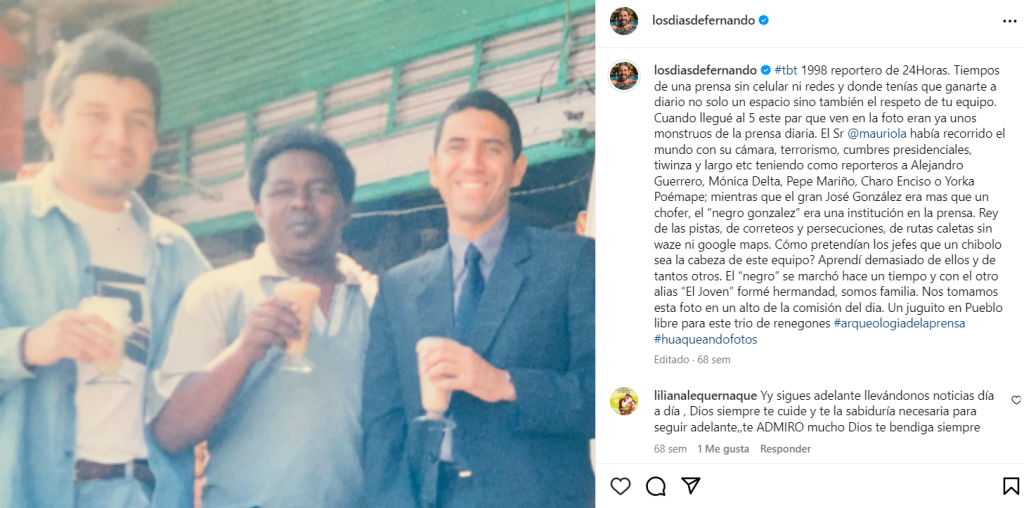Open header profile picture of losdiasdefernando
The width and height of the screenshot is (1024, 508).
[x=624, y=21]
